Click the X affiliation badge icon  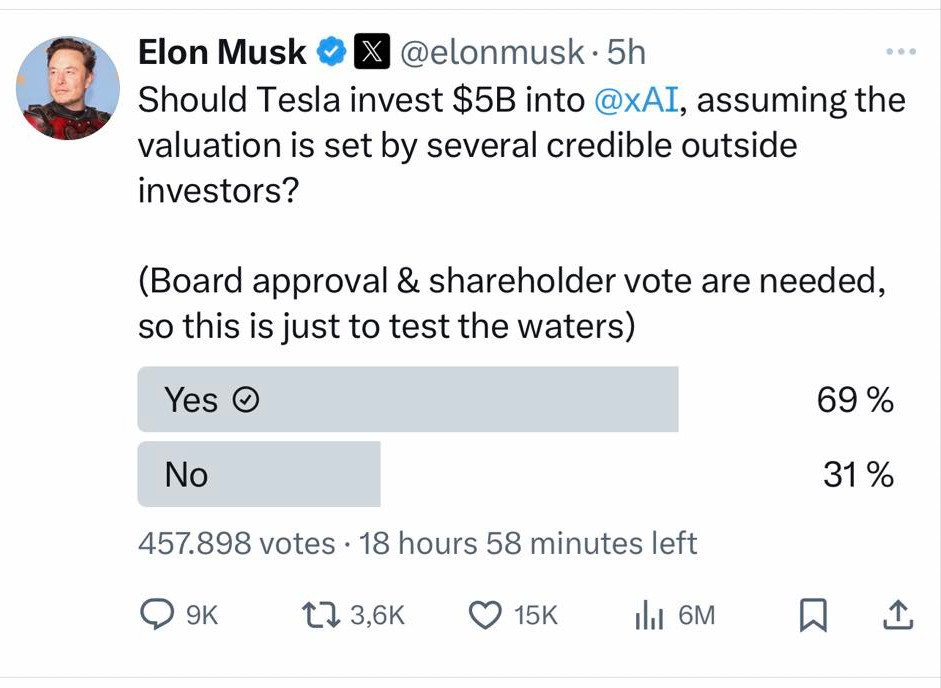click(371, 52)
